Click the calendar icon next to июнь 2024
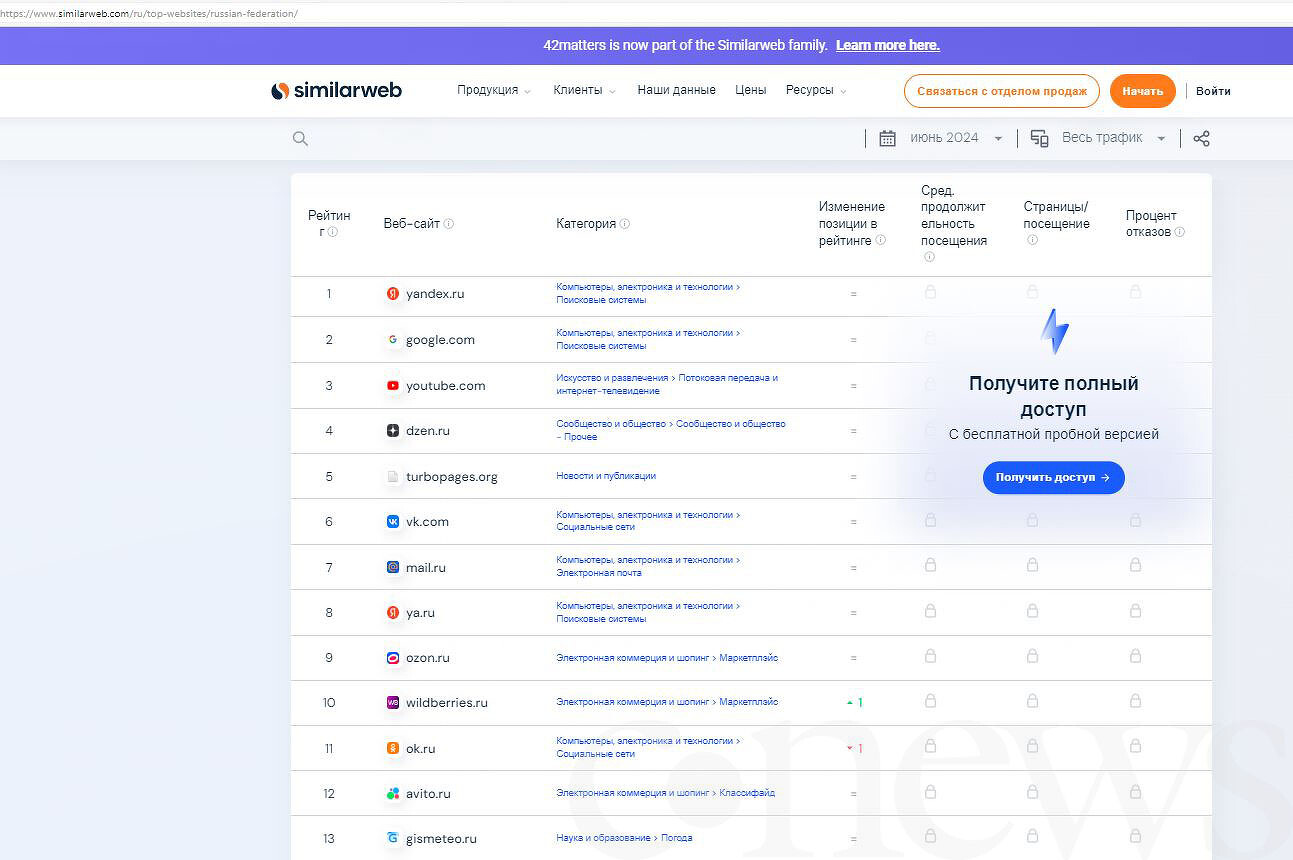 click(887, 138)
